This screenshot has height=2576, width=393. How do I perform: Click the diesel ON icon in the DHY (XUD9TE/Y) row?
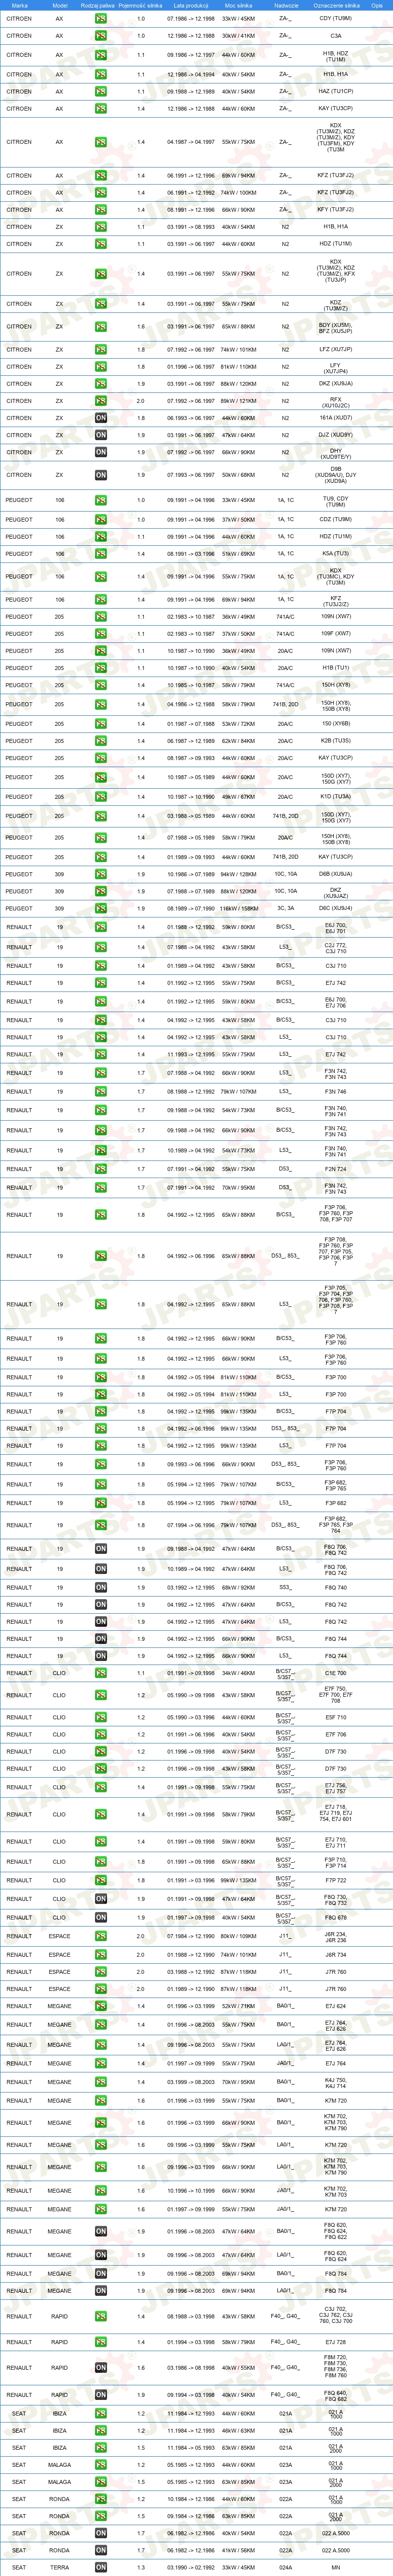pos(101,452)
